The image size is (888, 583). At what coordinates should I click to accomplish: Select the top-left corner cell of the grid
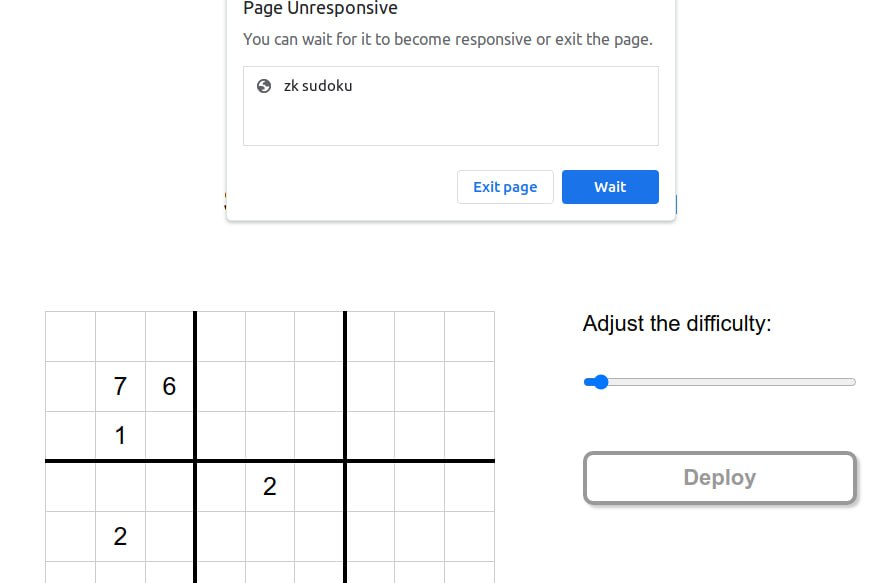70,336
